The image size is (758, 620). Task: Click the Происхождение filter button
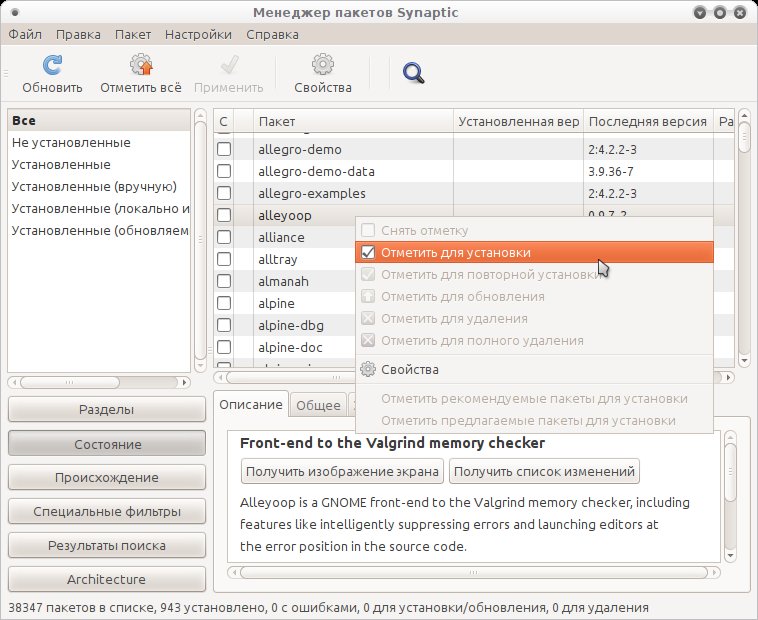tap(107, 477)
